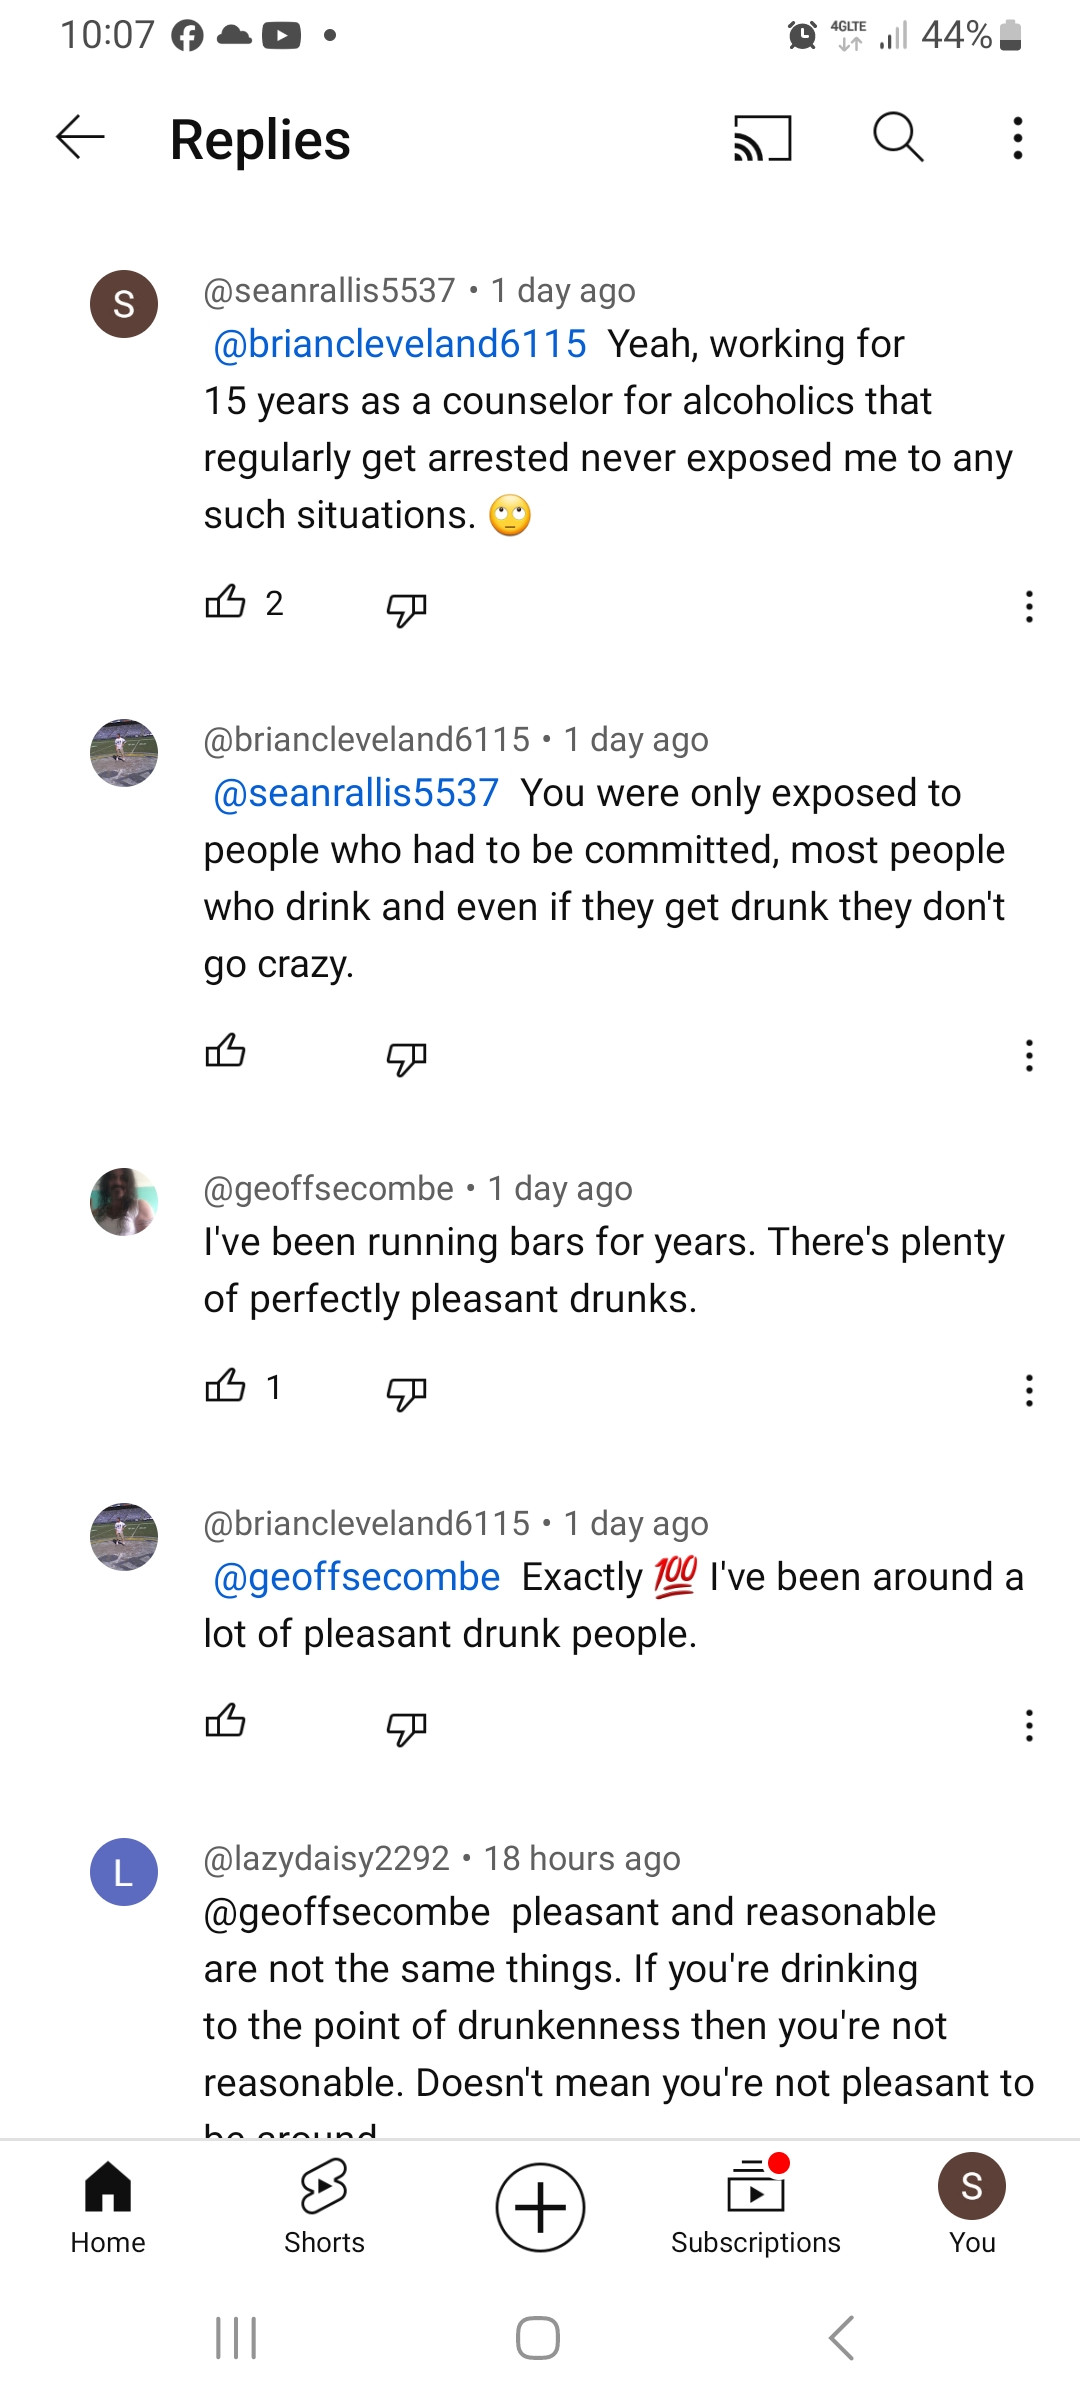
Task: Tap the plus create button
Action: pyautogui.click(x=540, y=2207)
